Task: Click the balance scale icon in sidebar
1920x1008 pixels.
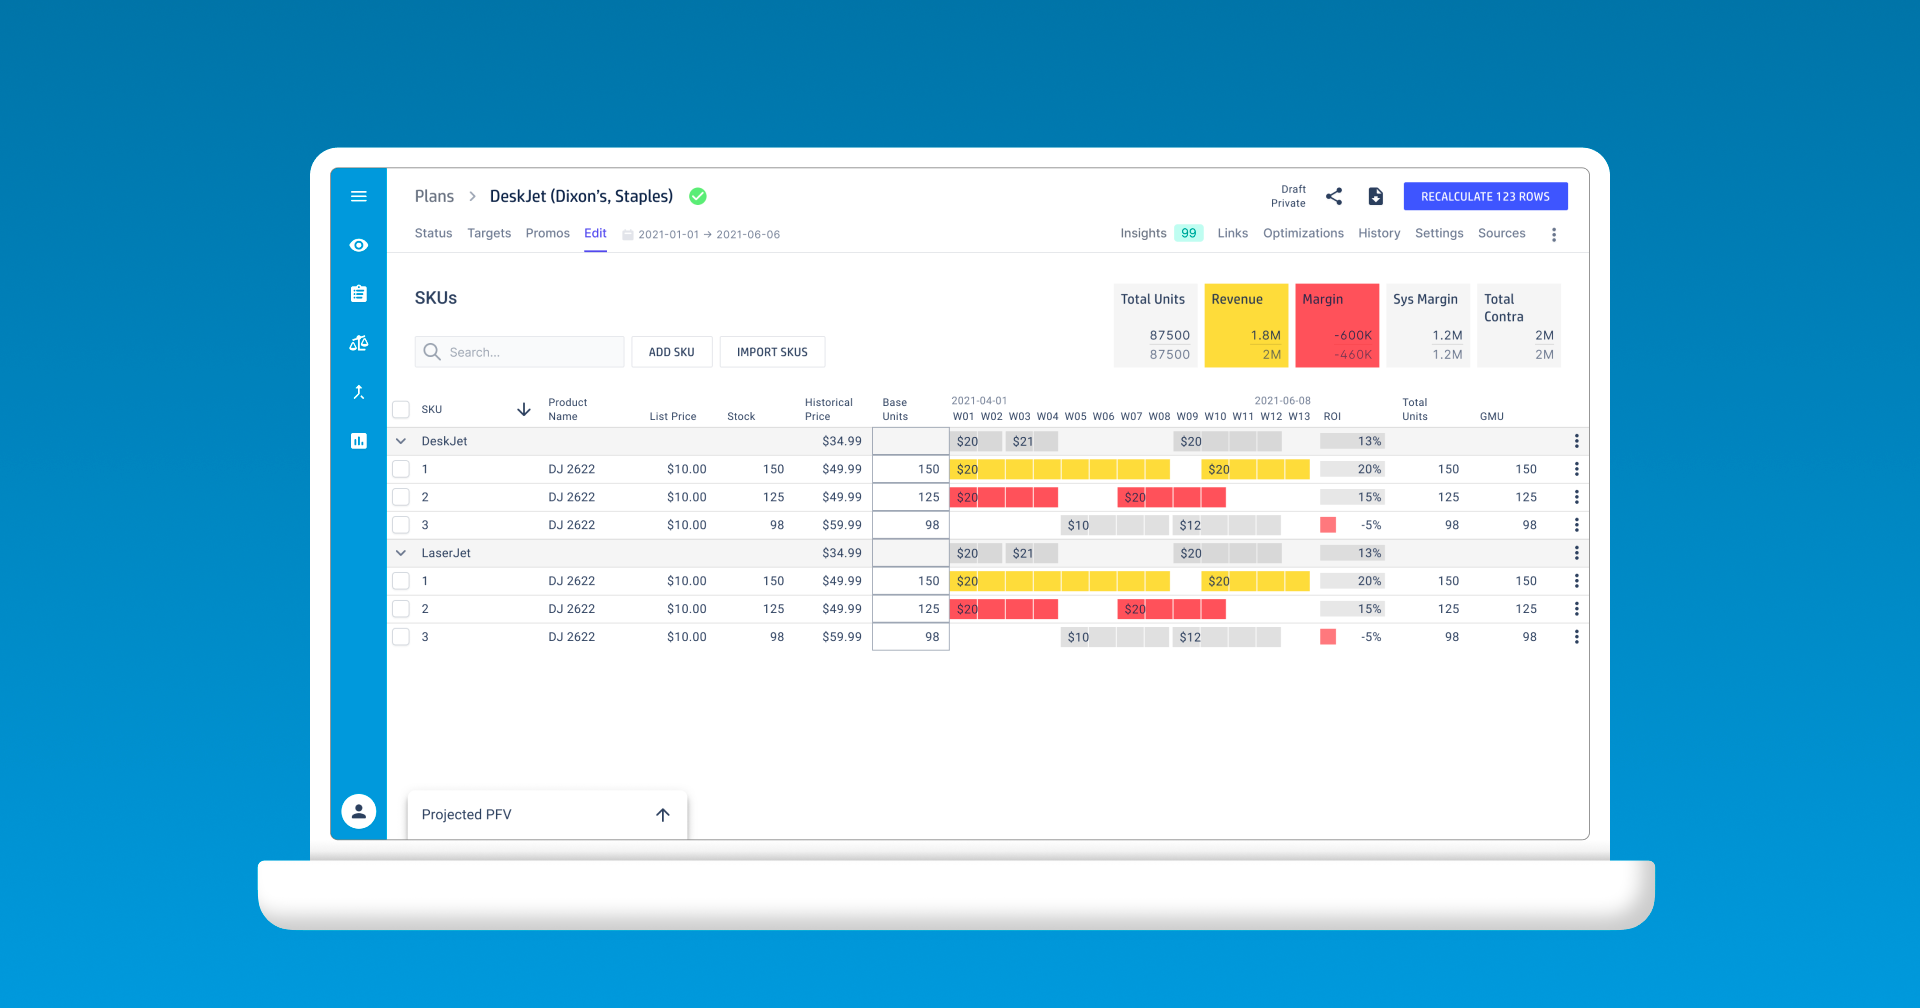Action: (x=359, y=343)
